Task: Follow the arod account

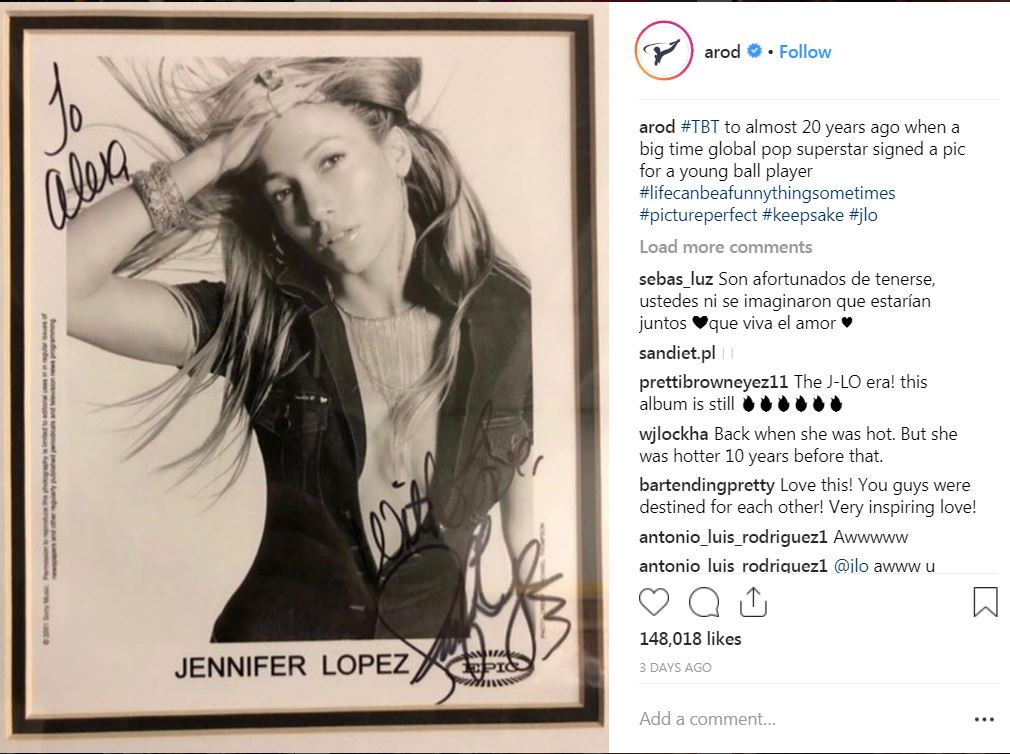Action: coord(805,52)
